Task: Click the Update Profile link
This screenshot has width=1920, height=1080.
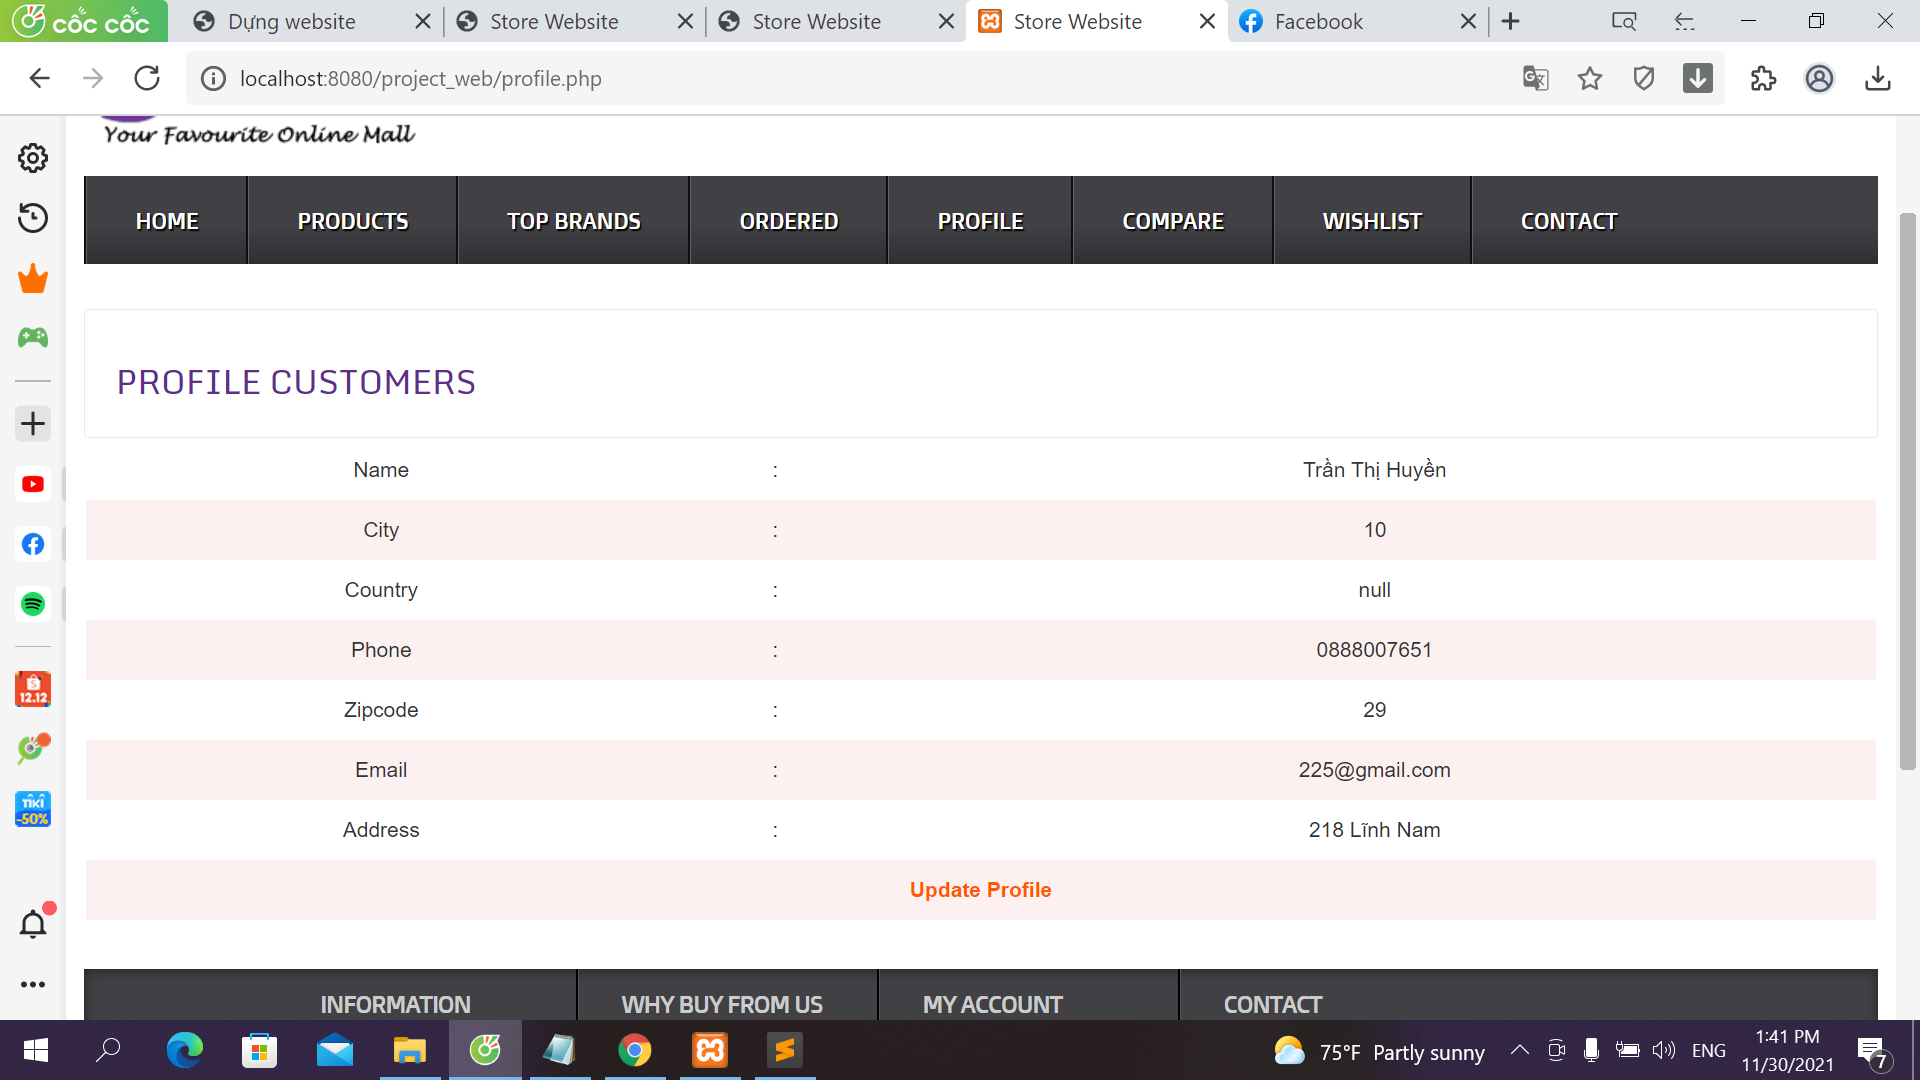Action: point(980,890)
